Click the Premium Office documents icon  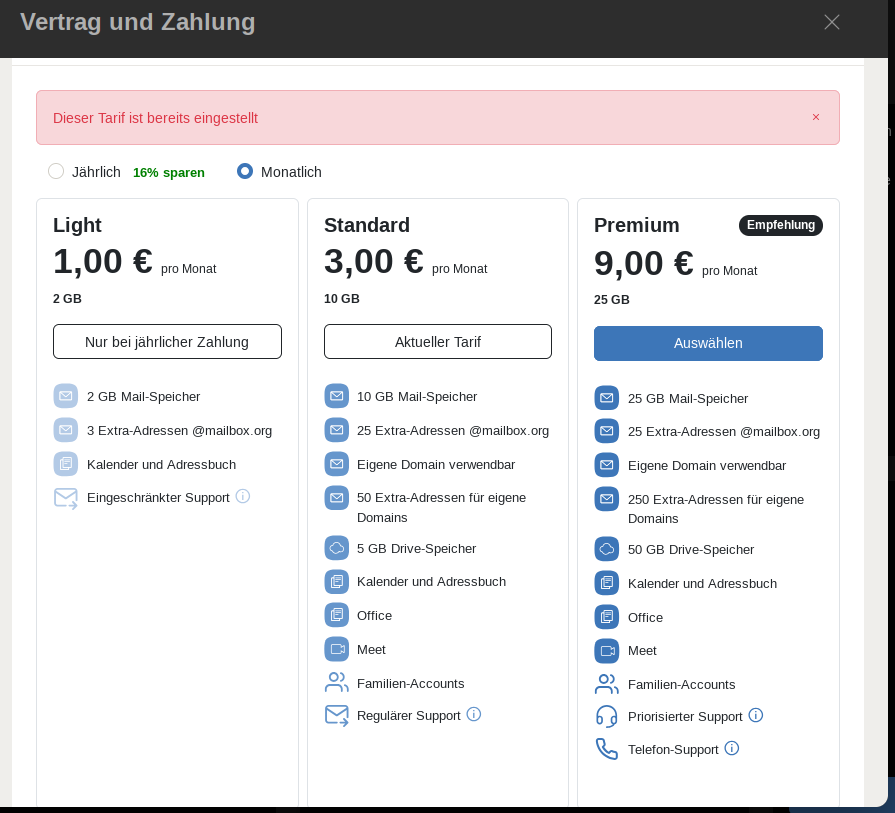point(606,617)
